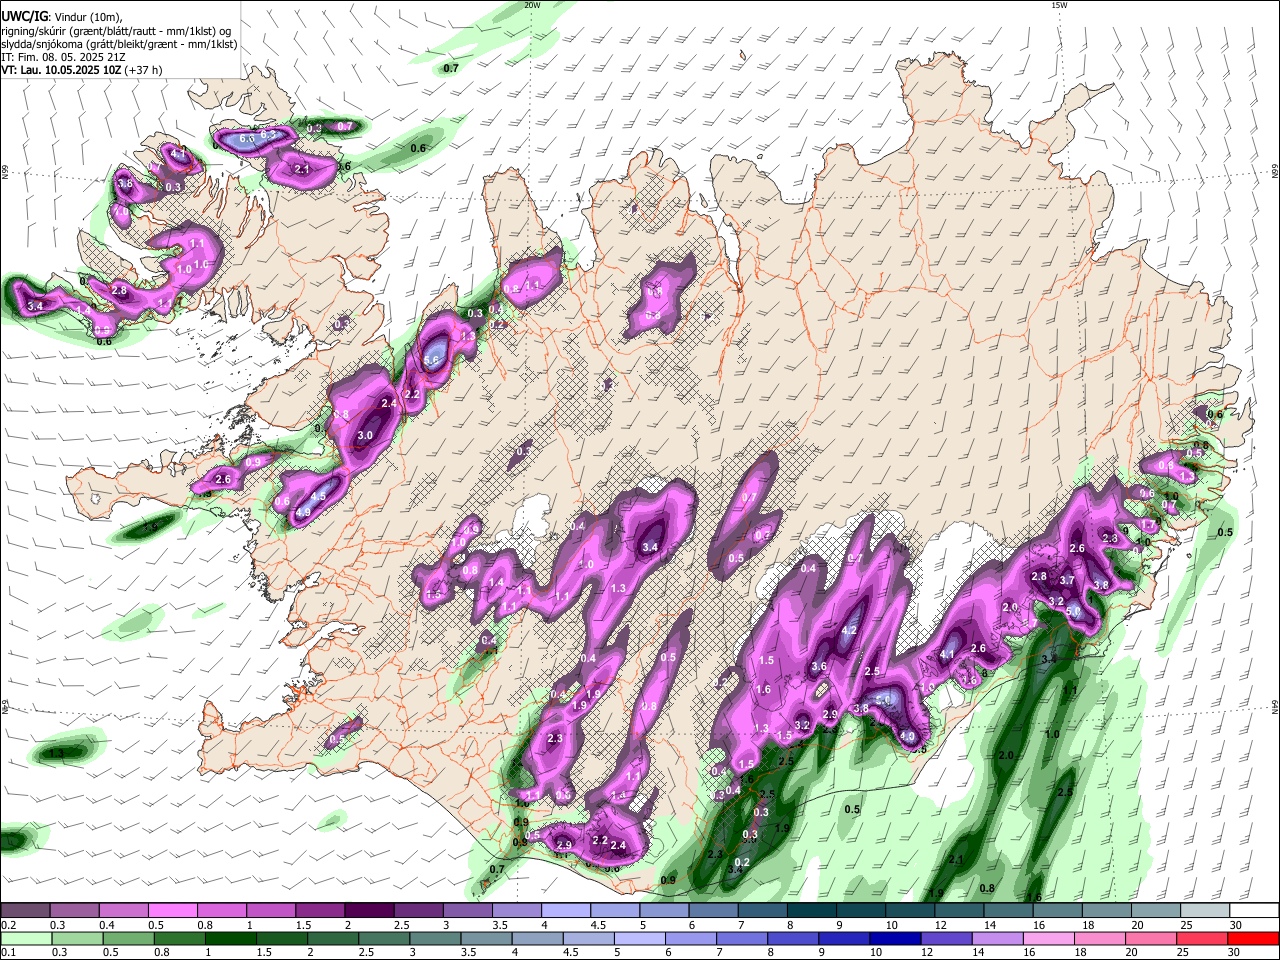Click the '20W' longitude label

[532, 5]
